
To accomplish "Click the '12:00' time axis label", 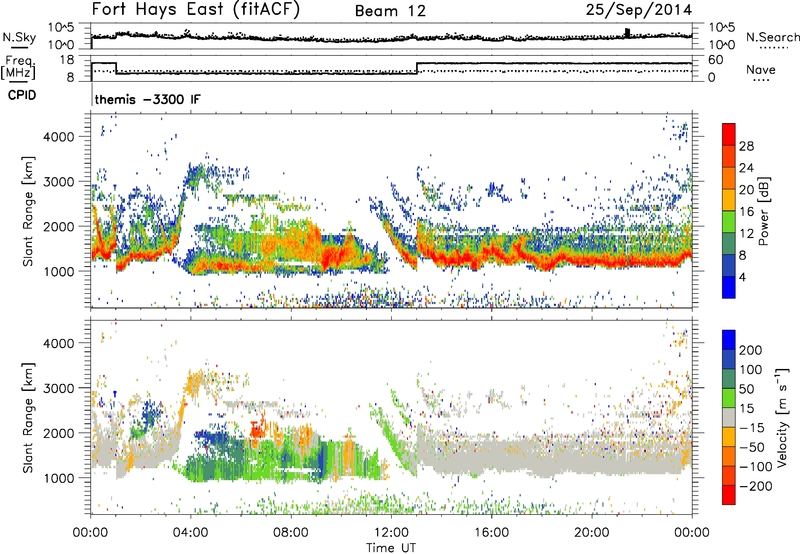I will tap(391, 533).
